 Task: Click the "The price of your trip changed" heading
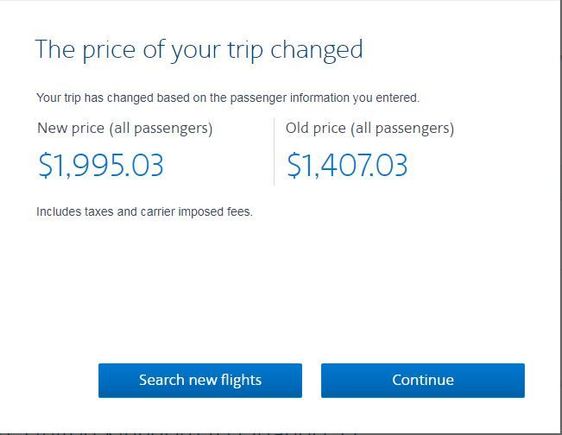click(199, 51)
